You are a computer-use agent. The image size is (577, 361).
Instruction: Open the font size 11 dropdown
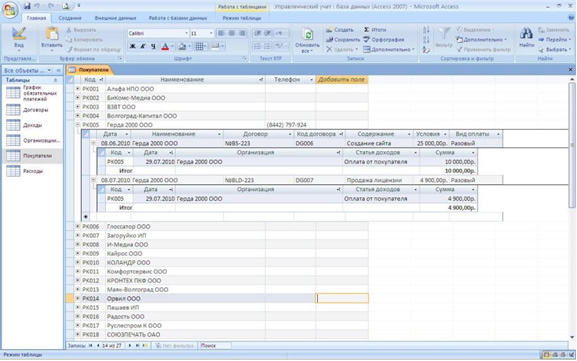211,33
